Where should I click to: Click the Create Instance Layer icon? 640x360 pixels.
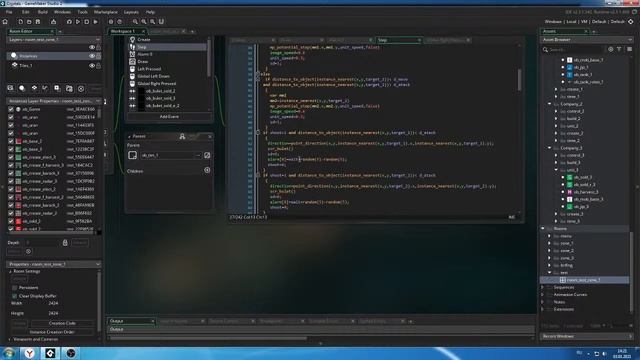[22, 88]
